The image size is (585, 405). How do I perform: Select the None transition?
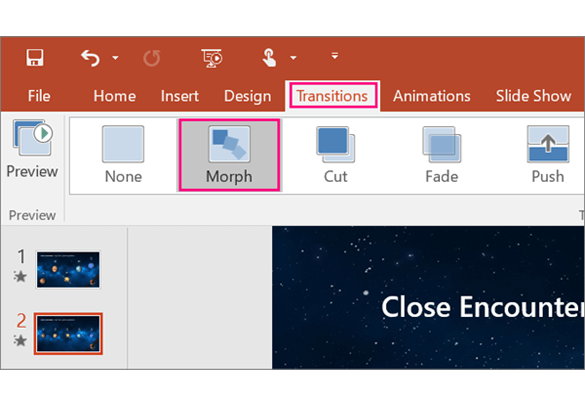click(x=123, y=155)
